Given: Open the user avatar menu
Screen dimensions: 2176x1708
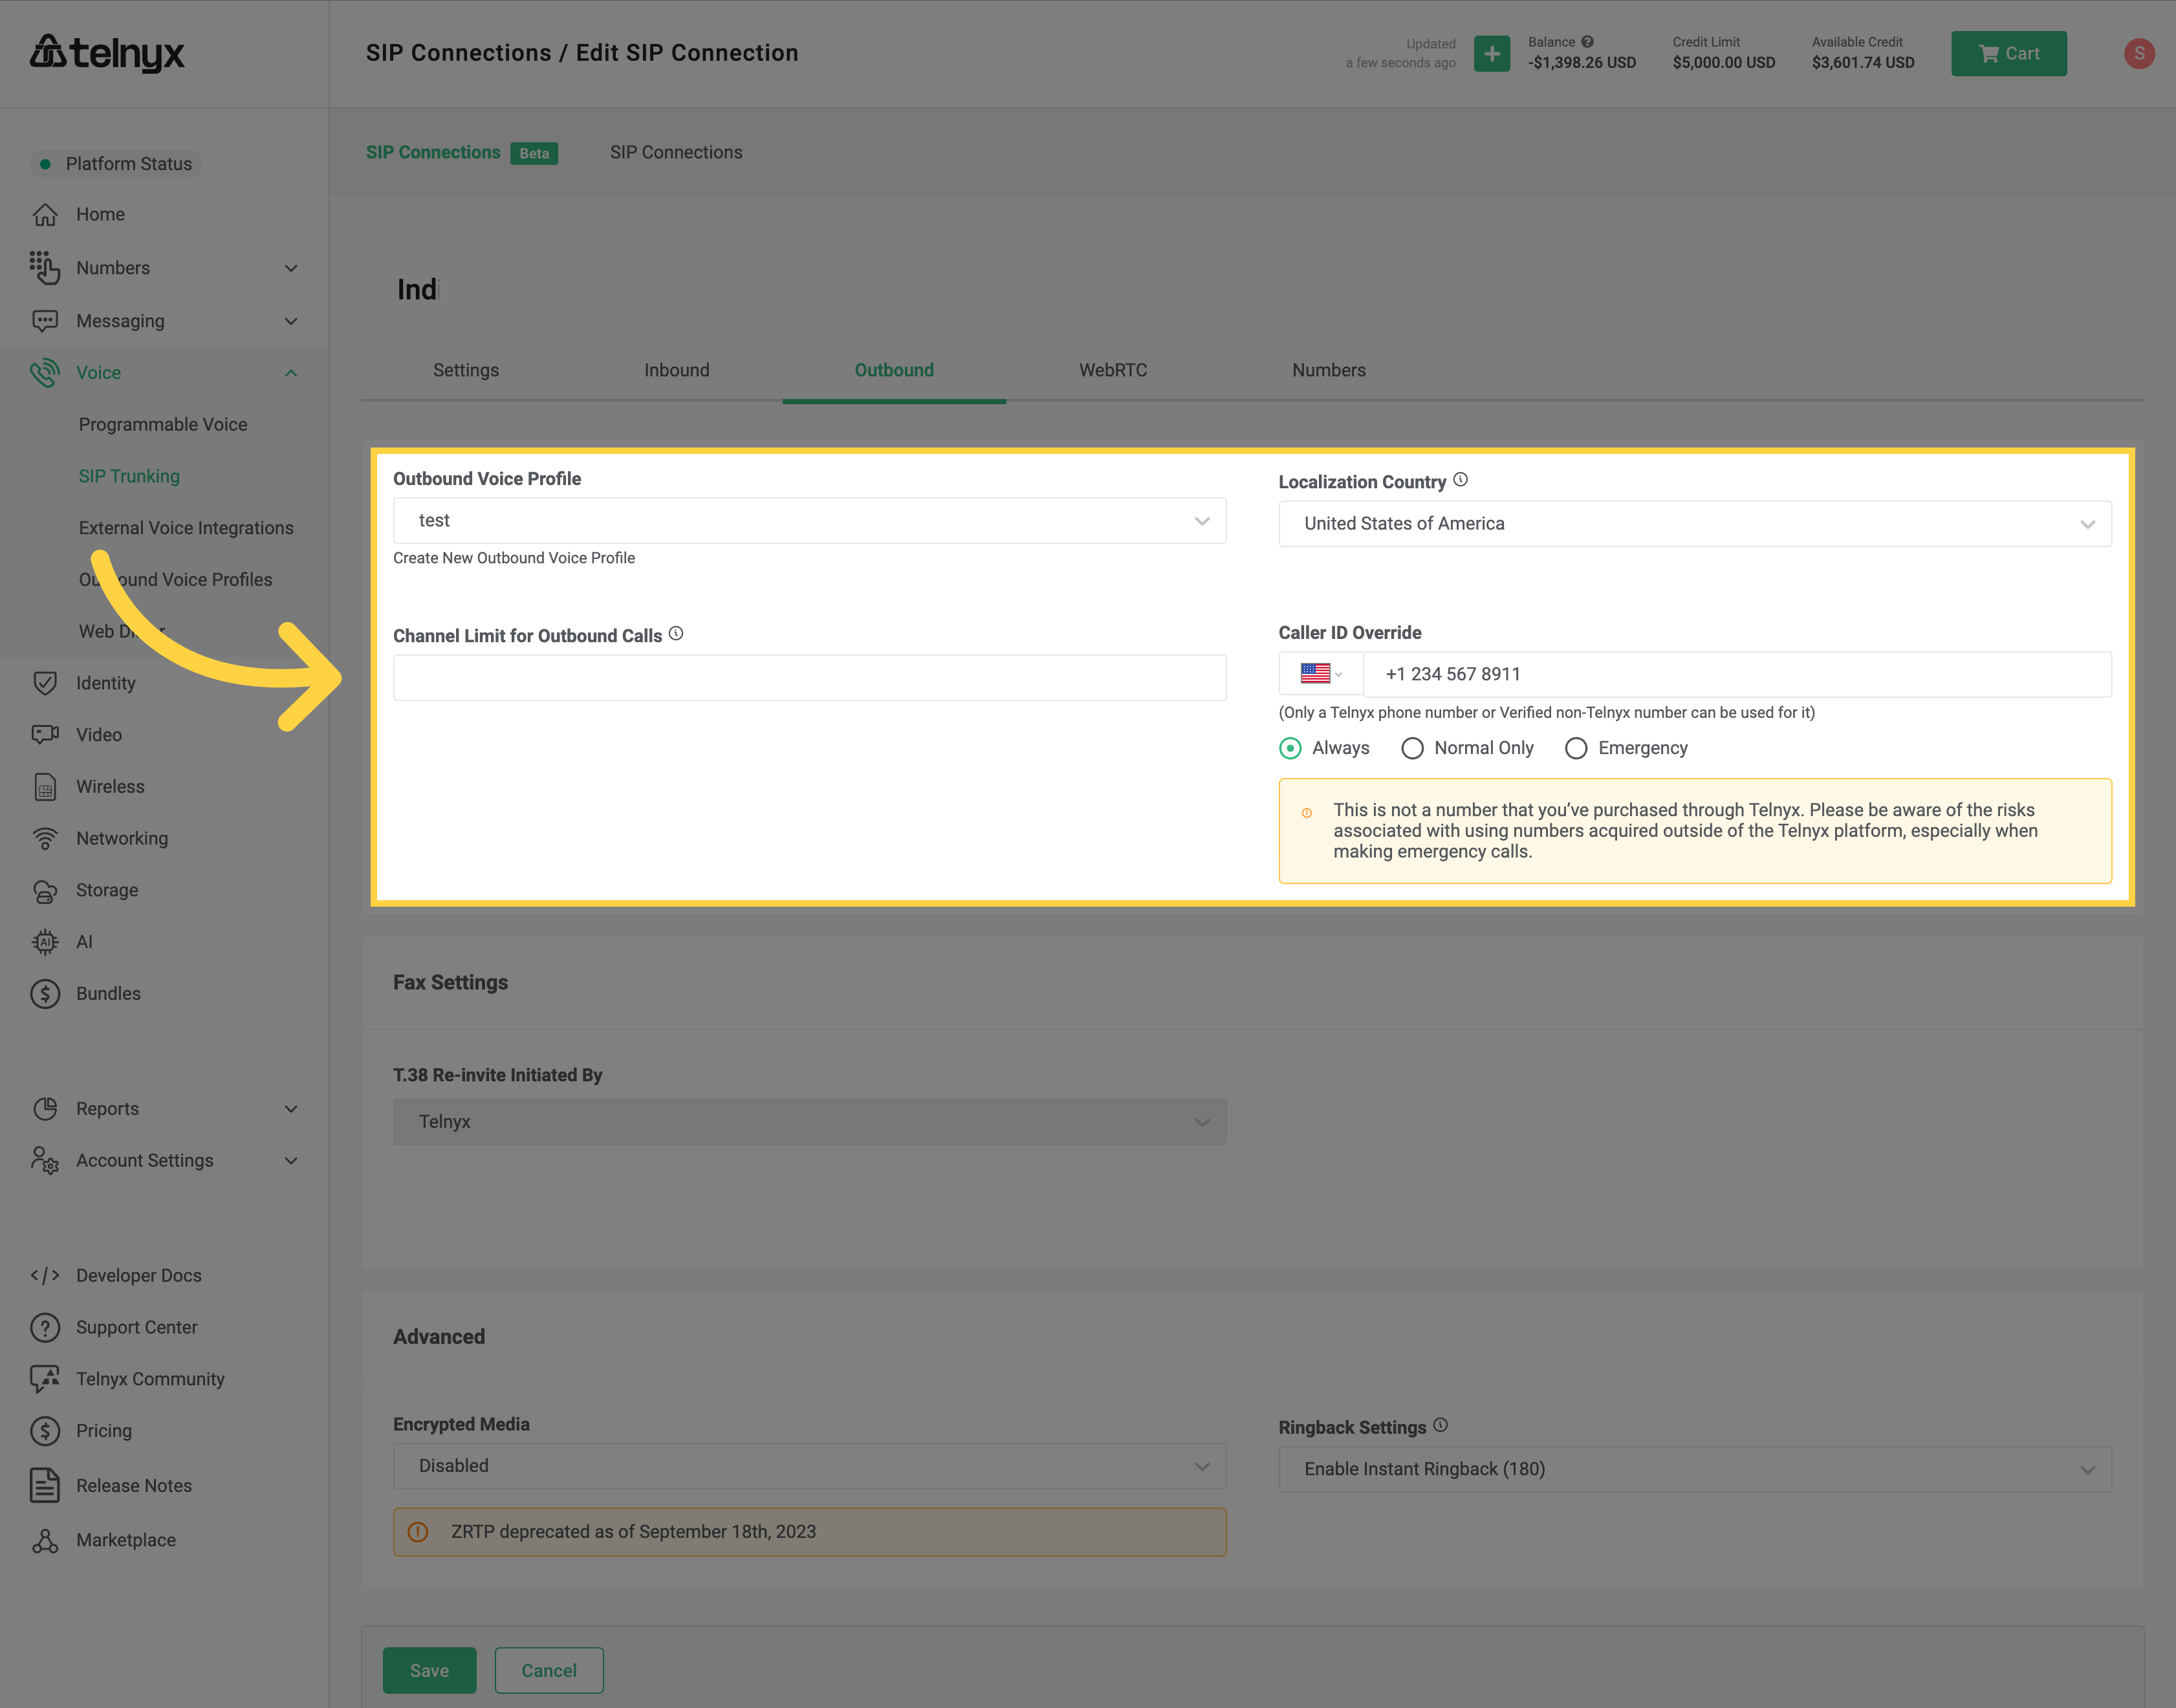Looking at the screenshot, I should [2138, 53].
